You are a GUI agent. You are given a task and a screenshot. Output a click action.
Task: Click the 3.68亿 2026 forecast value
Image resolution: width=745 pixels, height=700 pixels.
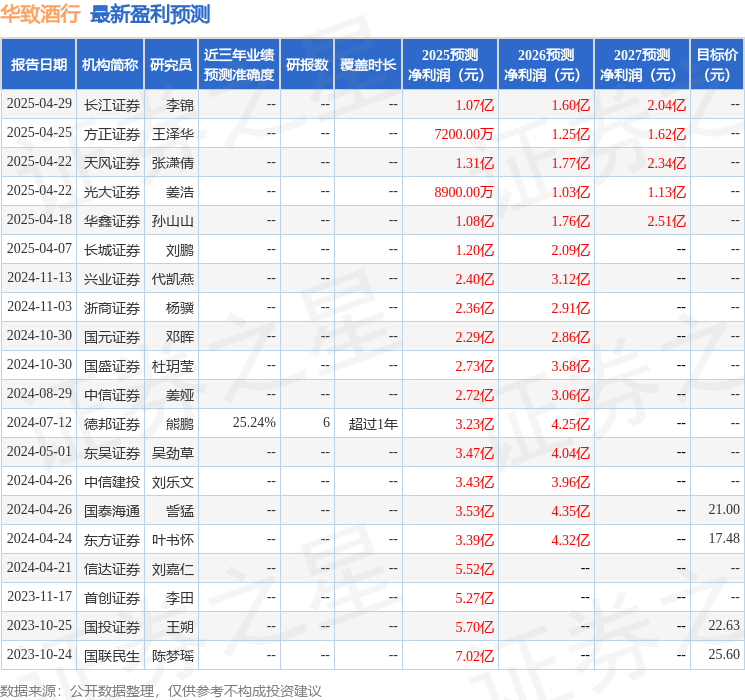tap(570, 366)
